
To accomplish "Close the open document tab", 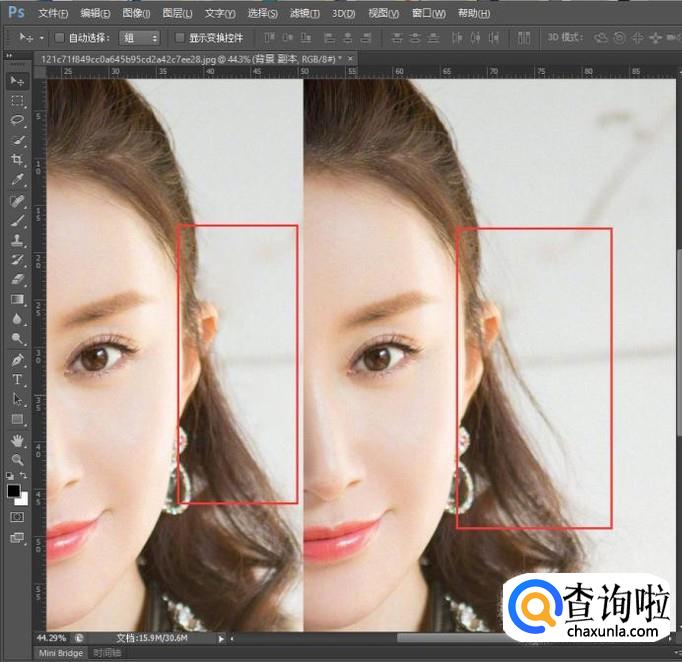I will pos(351,58).
